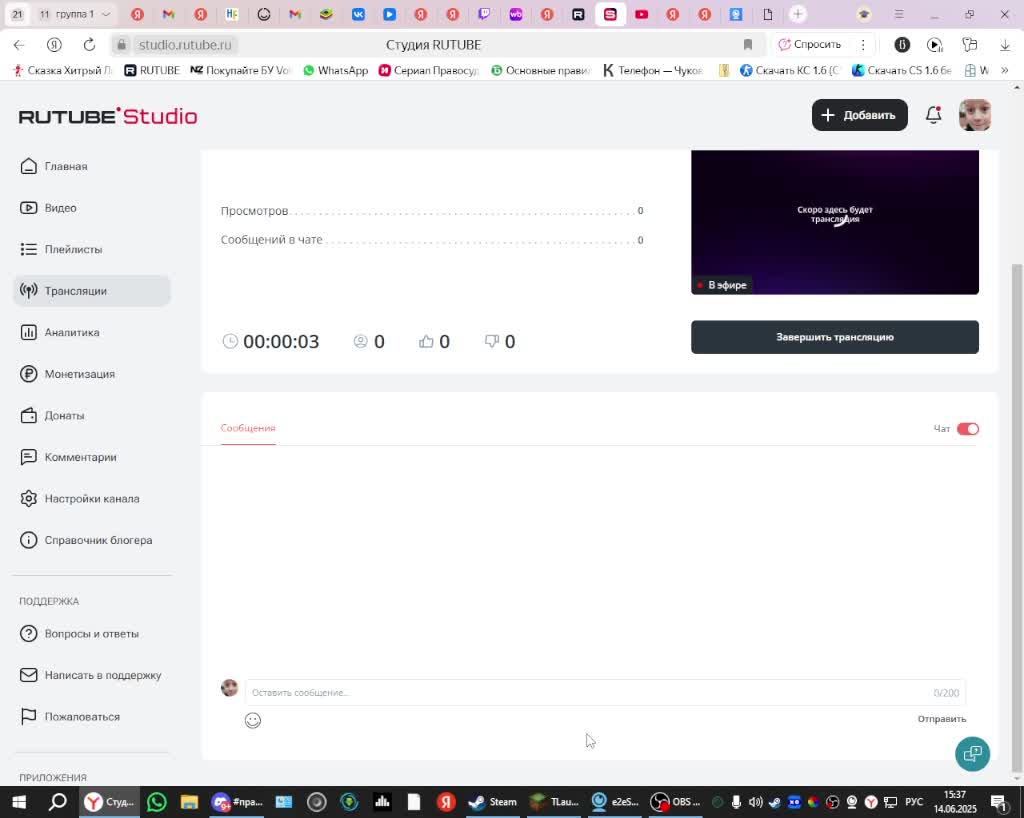This screenshot has width=1024, height=818.
Task: Click the thumbs-up likes counter icon
Action: [426, 341]
